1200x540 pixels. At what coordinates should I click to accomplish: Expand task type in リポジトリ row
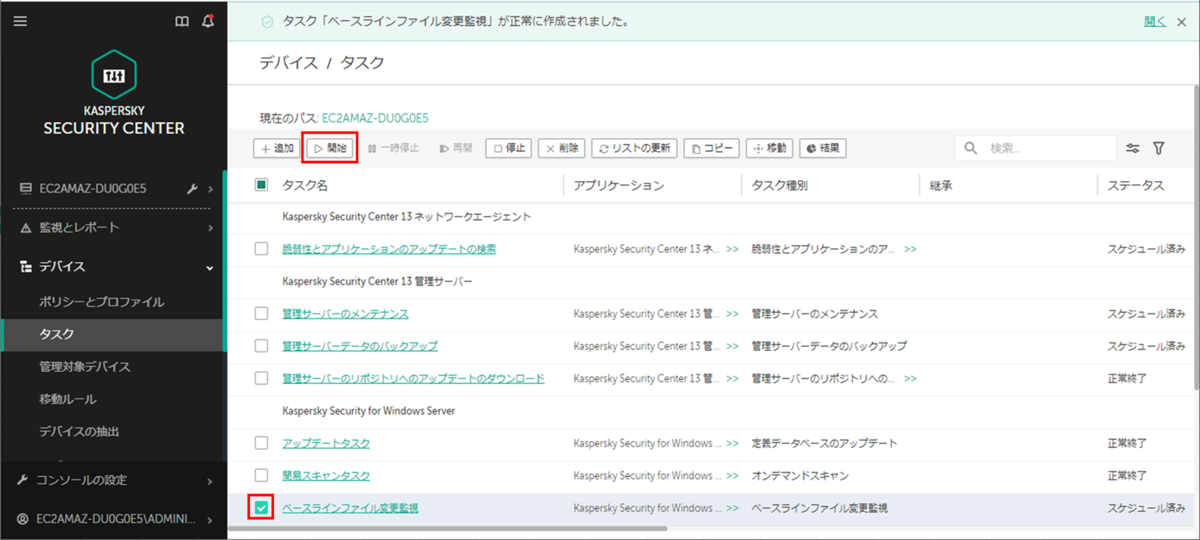point(910,379)
